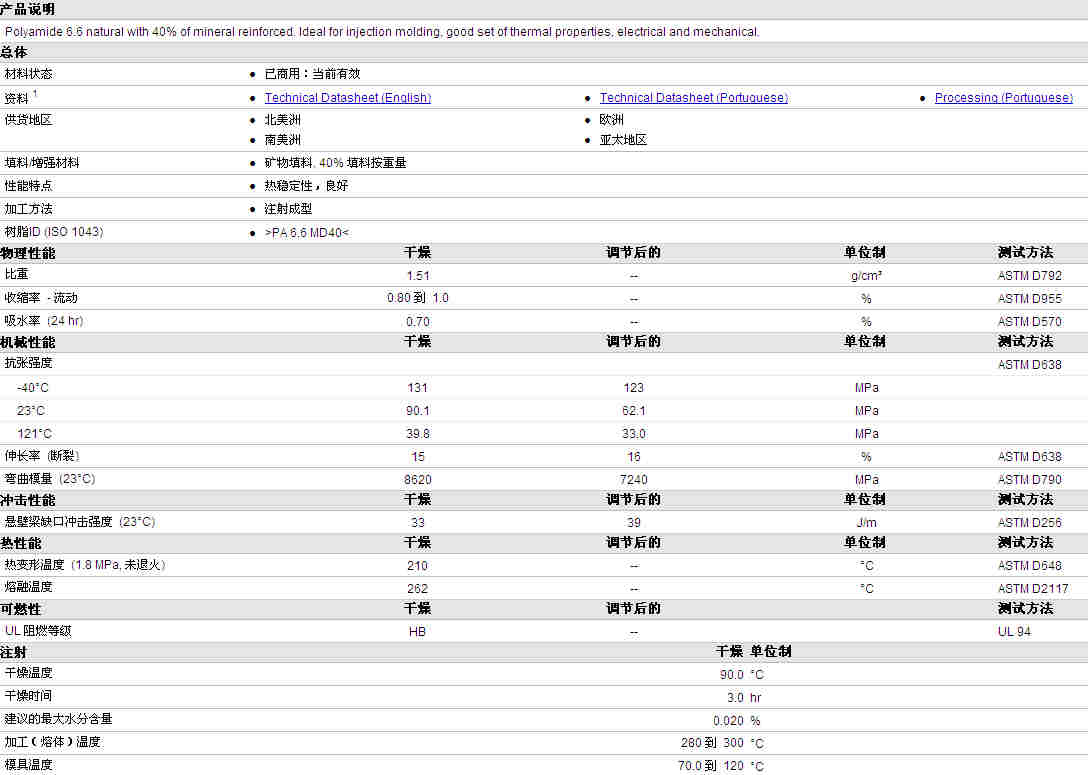Screen dimensions: 1088x775
Task: Select shrinkage value 0.80 到 1.0
Action: (x=418, y=298)
